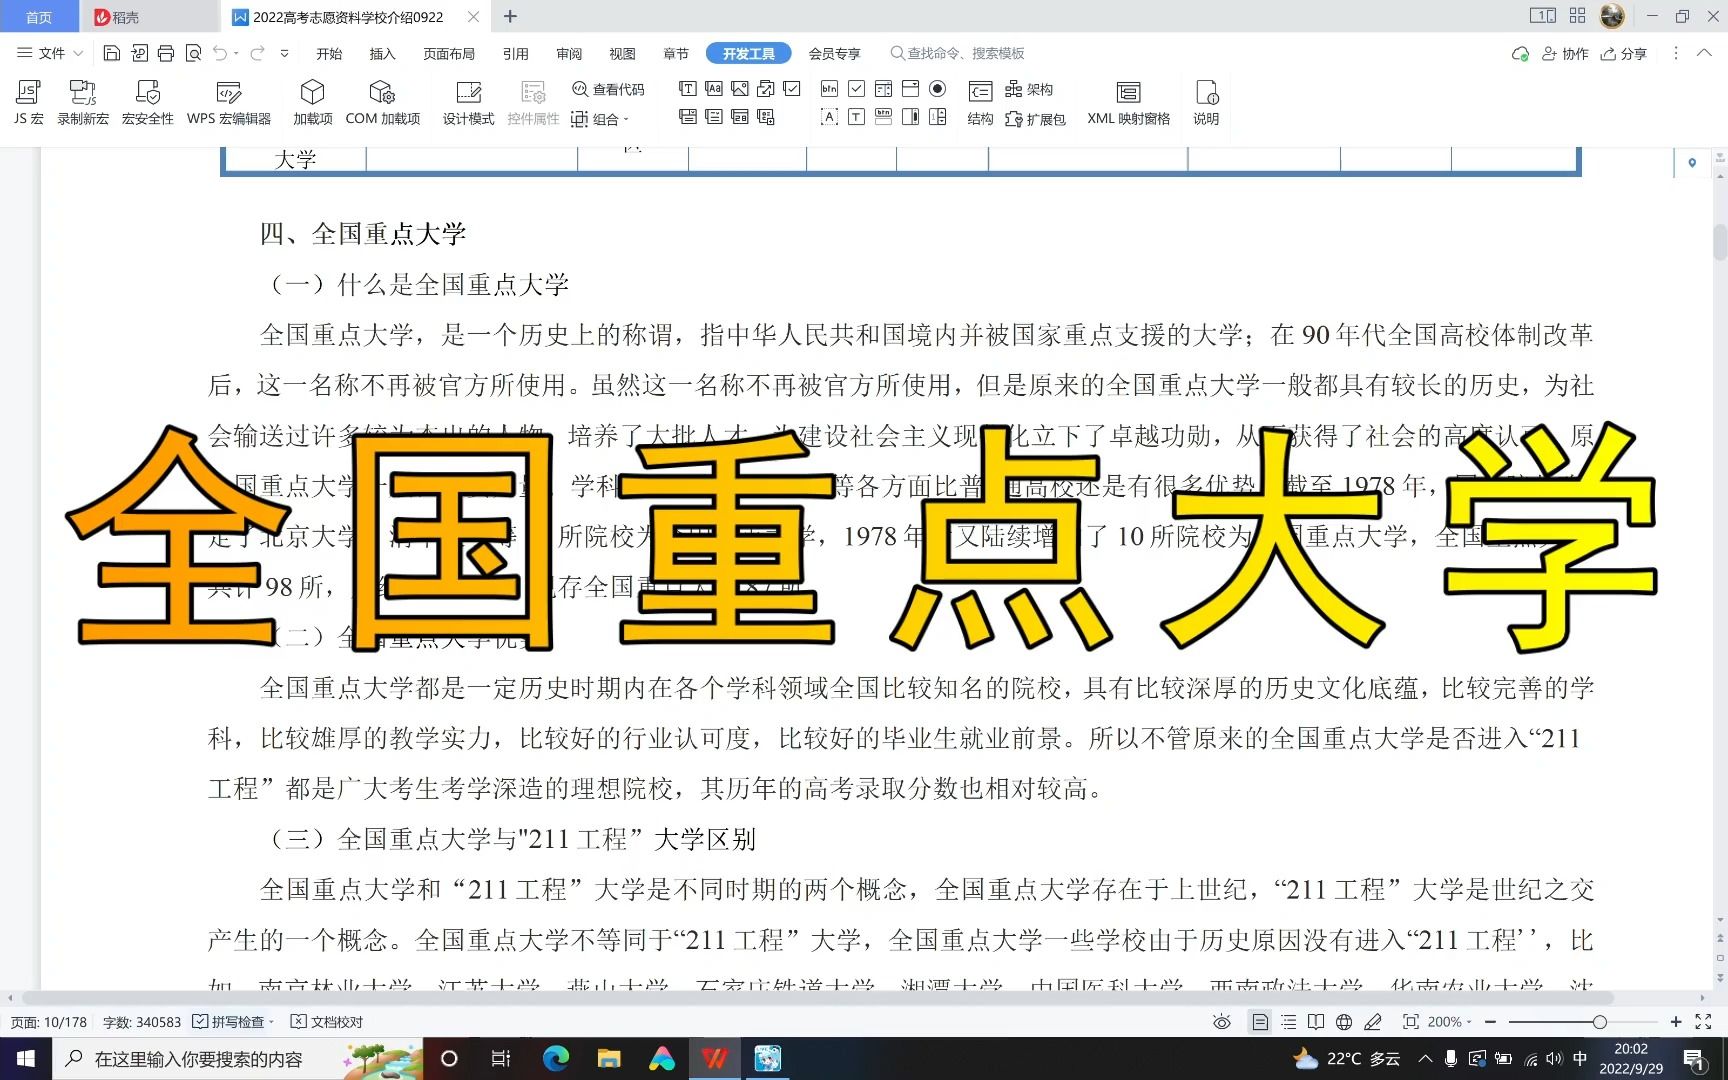
Task: Click the 结构 structure button
Action: 980,103
